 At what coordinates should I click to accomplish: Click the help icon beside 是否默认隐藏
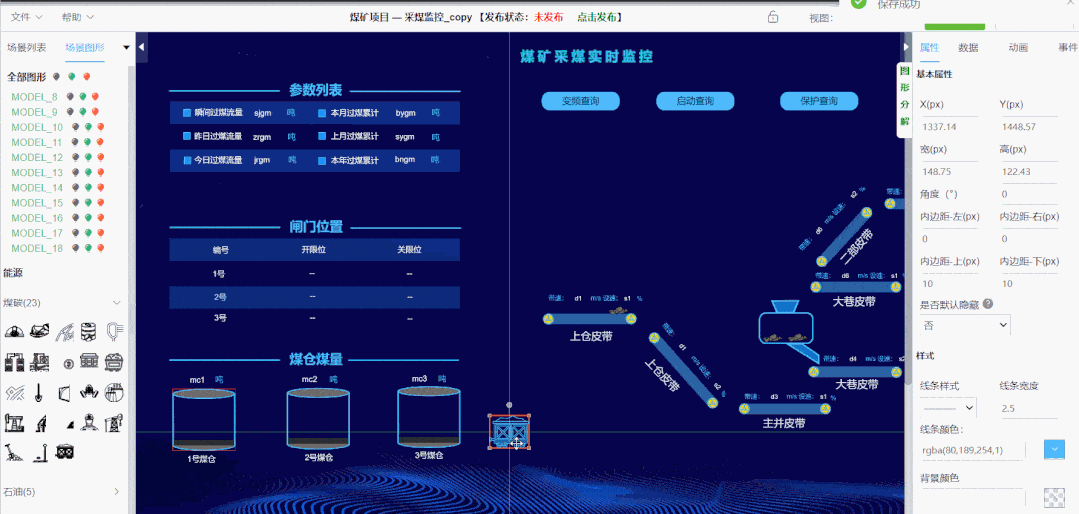[988, 303]
